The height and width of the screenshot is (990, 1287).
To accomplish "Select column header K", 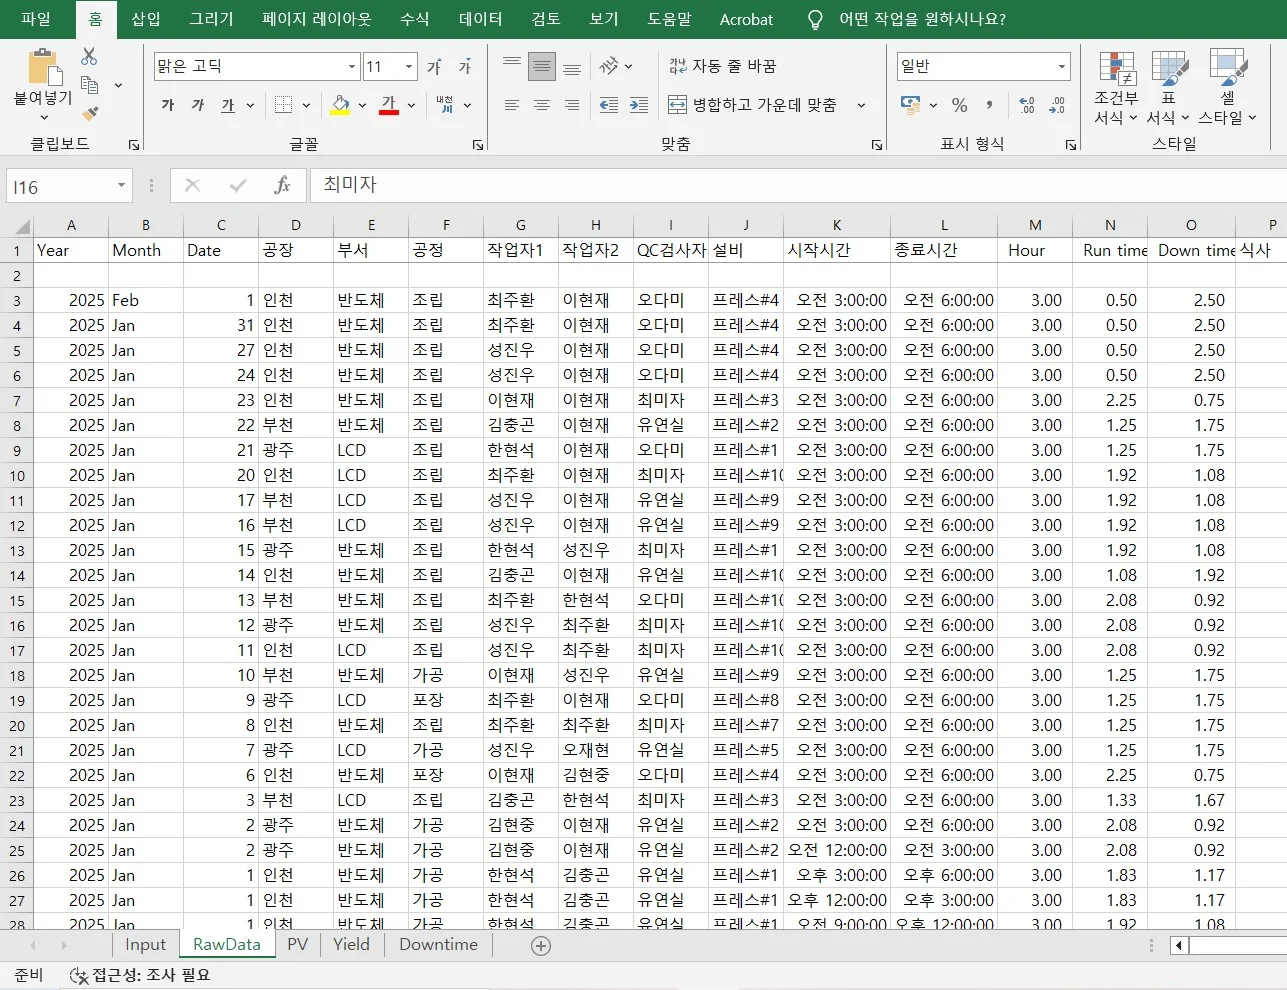I will pyautogui.click(x=837, y=225).
